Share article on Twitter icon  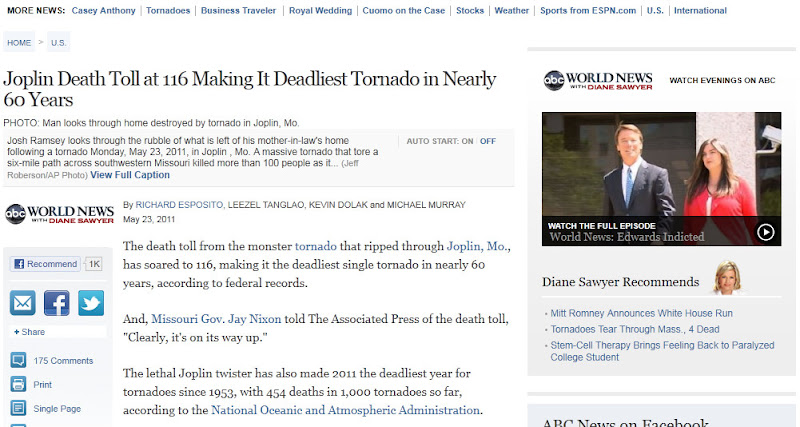point(91,303)
